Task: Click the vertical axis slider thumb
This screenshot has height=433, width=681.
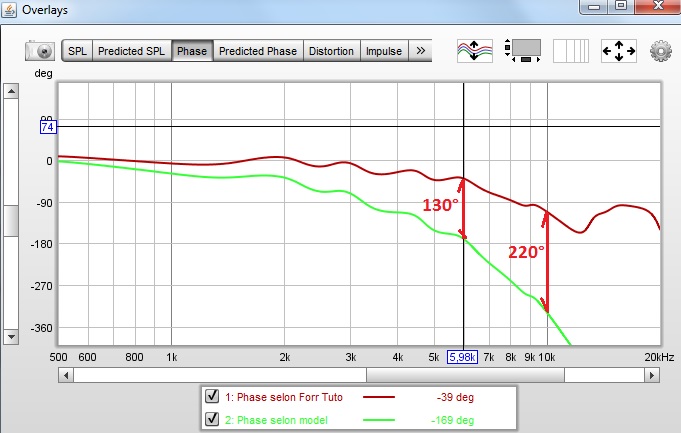Action: point(11,221)
